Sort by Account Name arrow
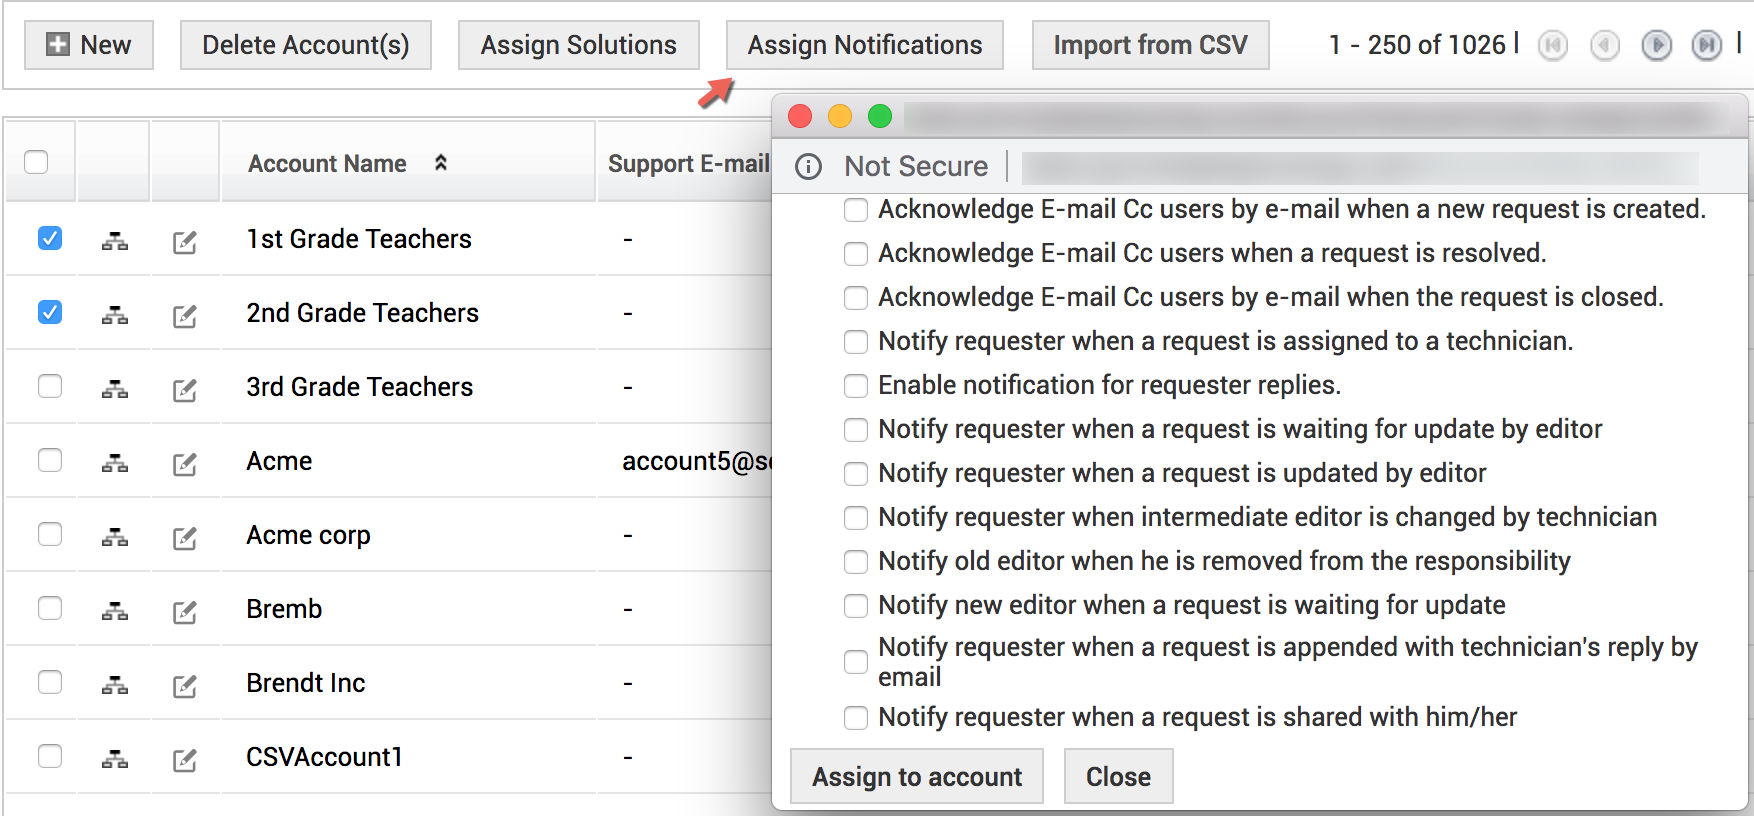Image resolution: width=1754 pixels, height=816 pixels. point(440,163)
